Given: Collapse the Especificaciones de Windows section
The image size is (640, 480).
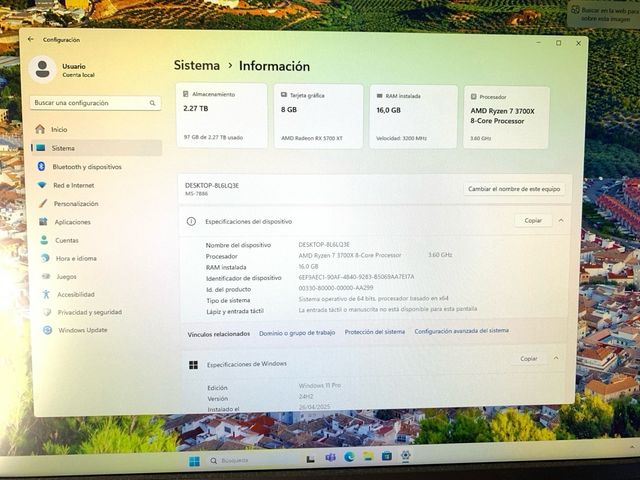Looking at the screenshot, I should pyautogui.click(x=556, y=358).
